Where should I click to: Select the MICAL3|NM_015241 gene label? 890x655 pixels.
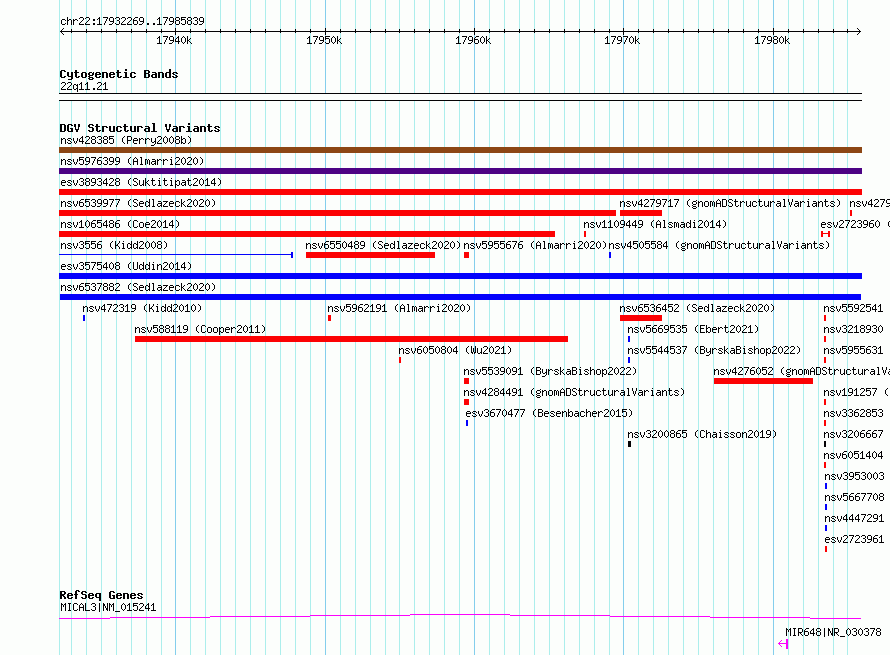coord(108,607)
